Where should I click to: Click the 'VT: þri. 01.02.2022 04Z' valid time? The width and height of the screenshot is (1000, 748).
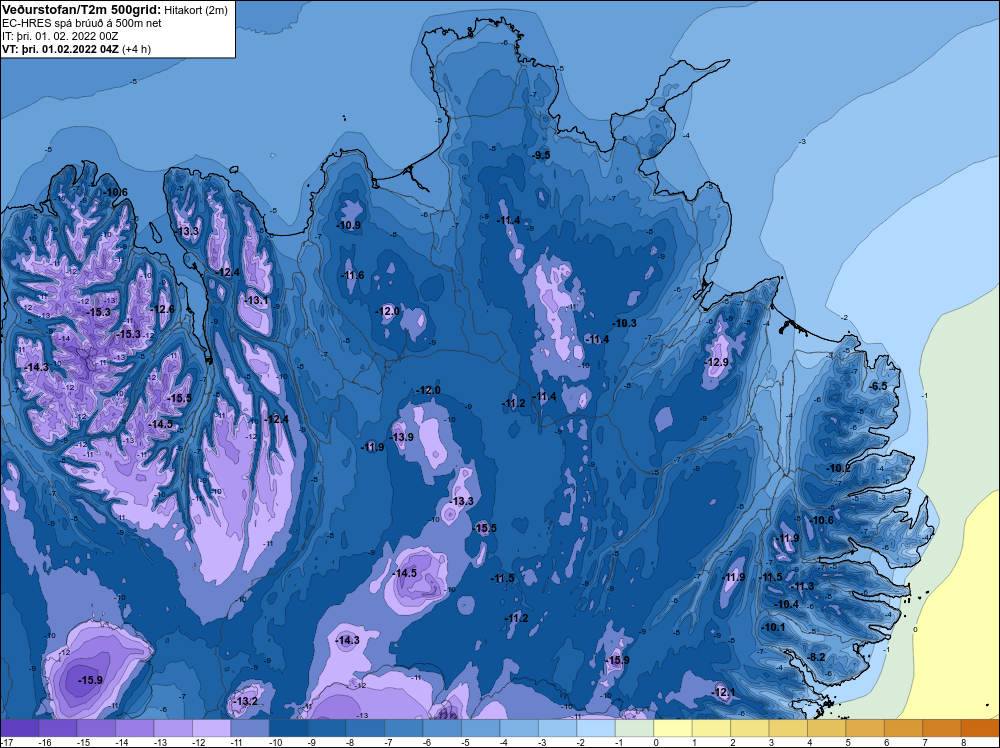point(60,49)
